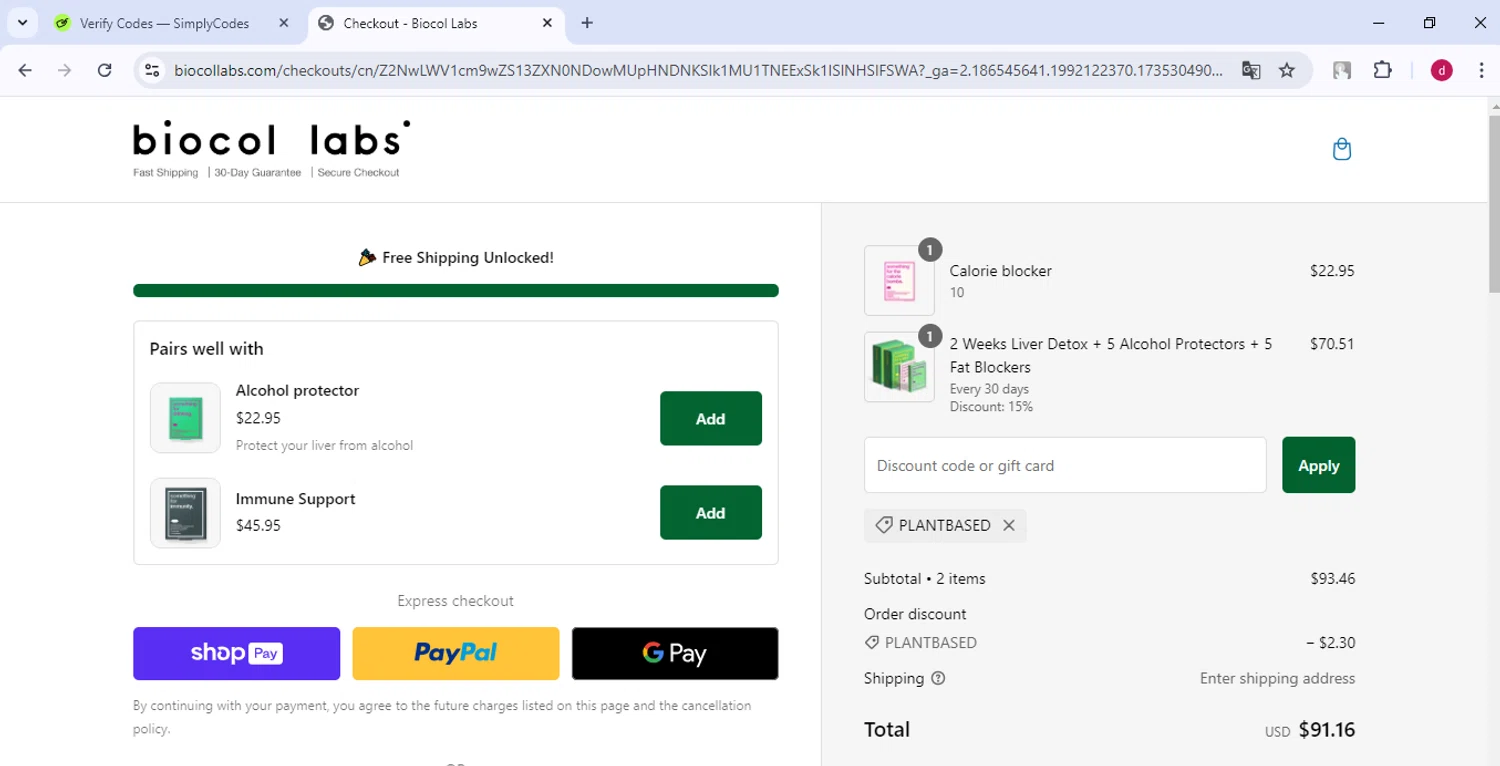Click the 'Order discount' label
Screen dimensions: 1500x766
click(x=915, y=614)
